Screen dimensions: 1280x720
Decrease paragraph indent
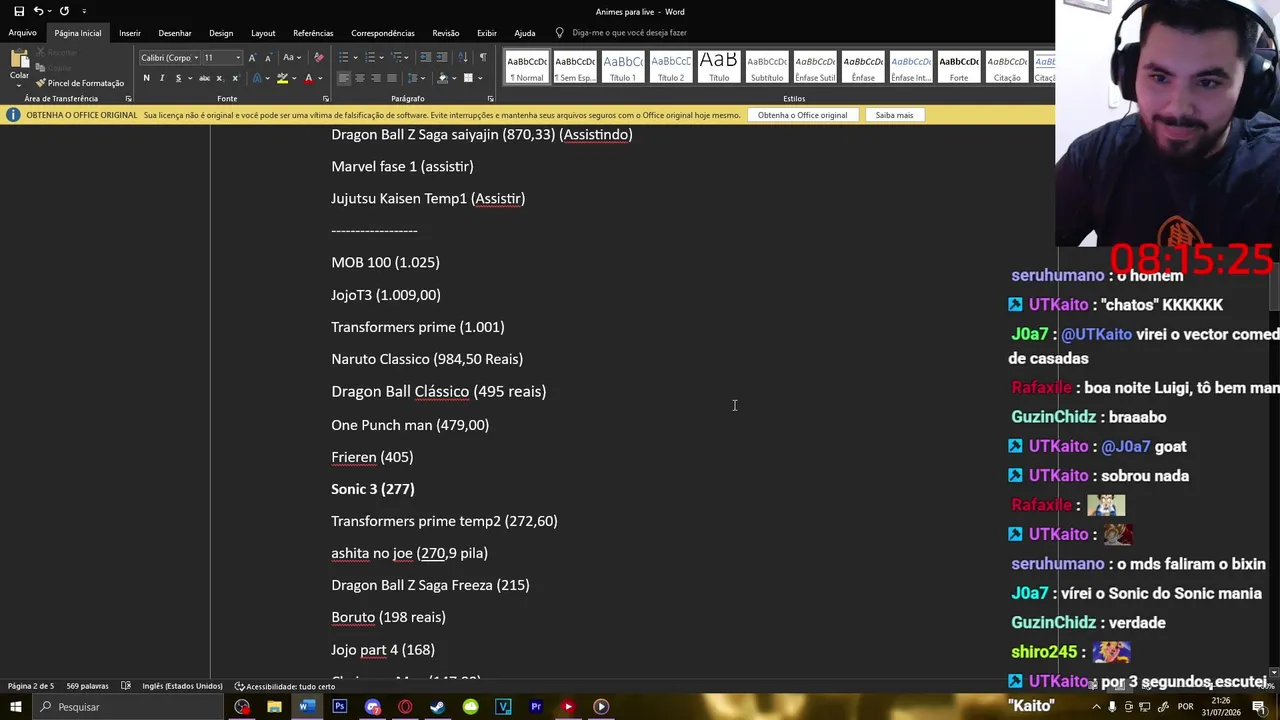pos(426,57)
